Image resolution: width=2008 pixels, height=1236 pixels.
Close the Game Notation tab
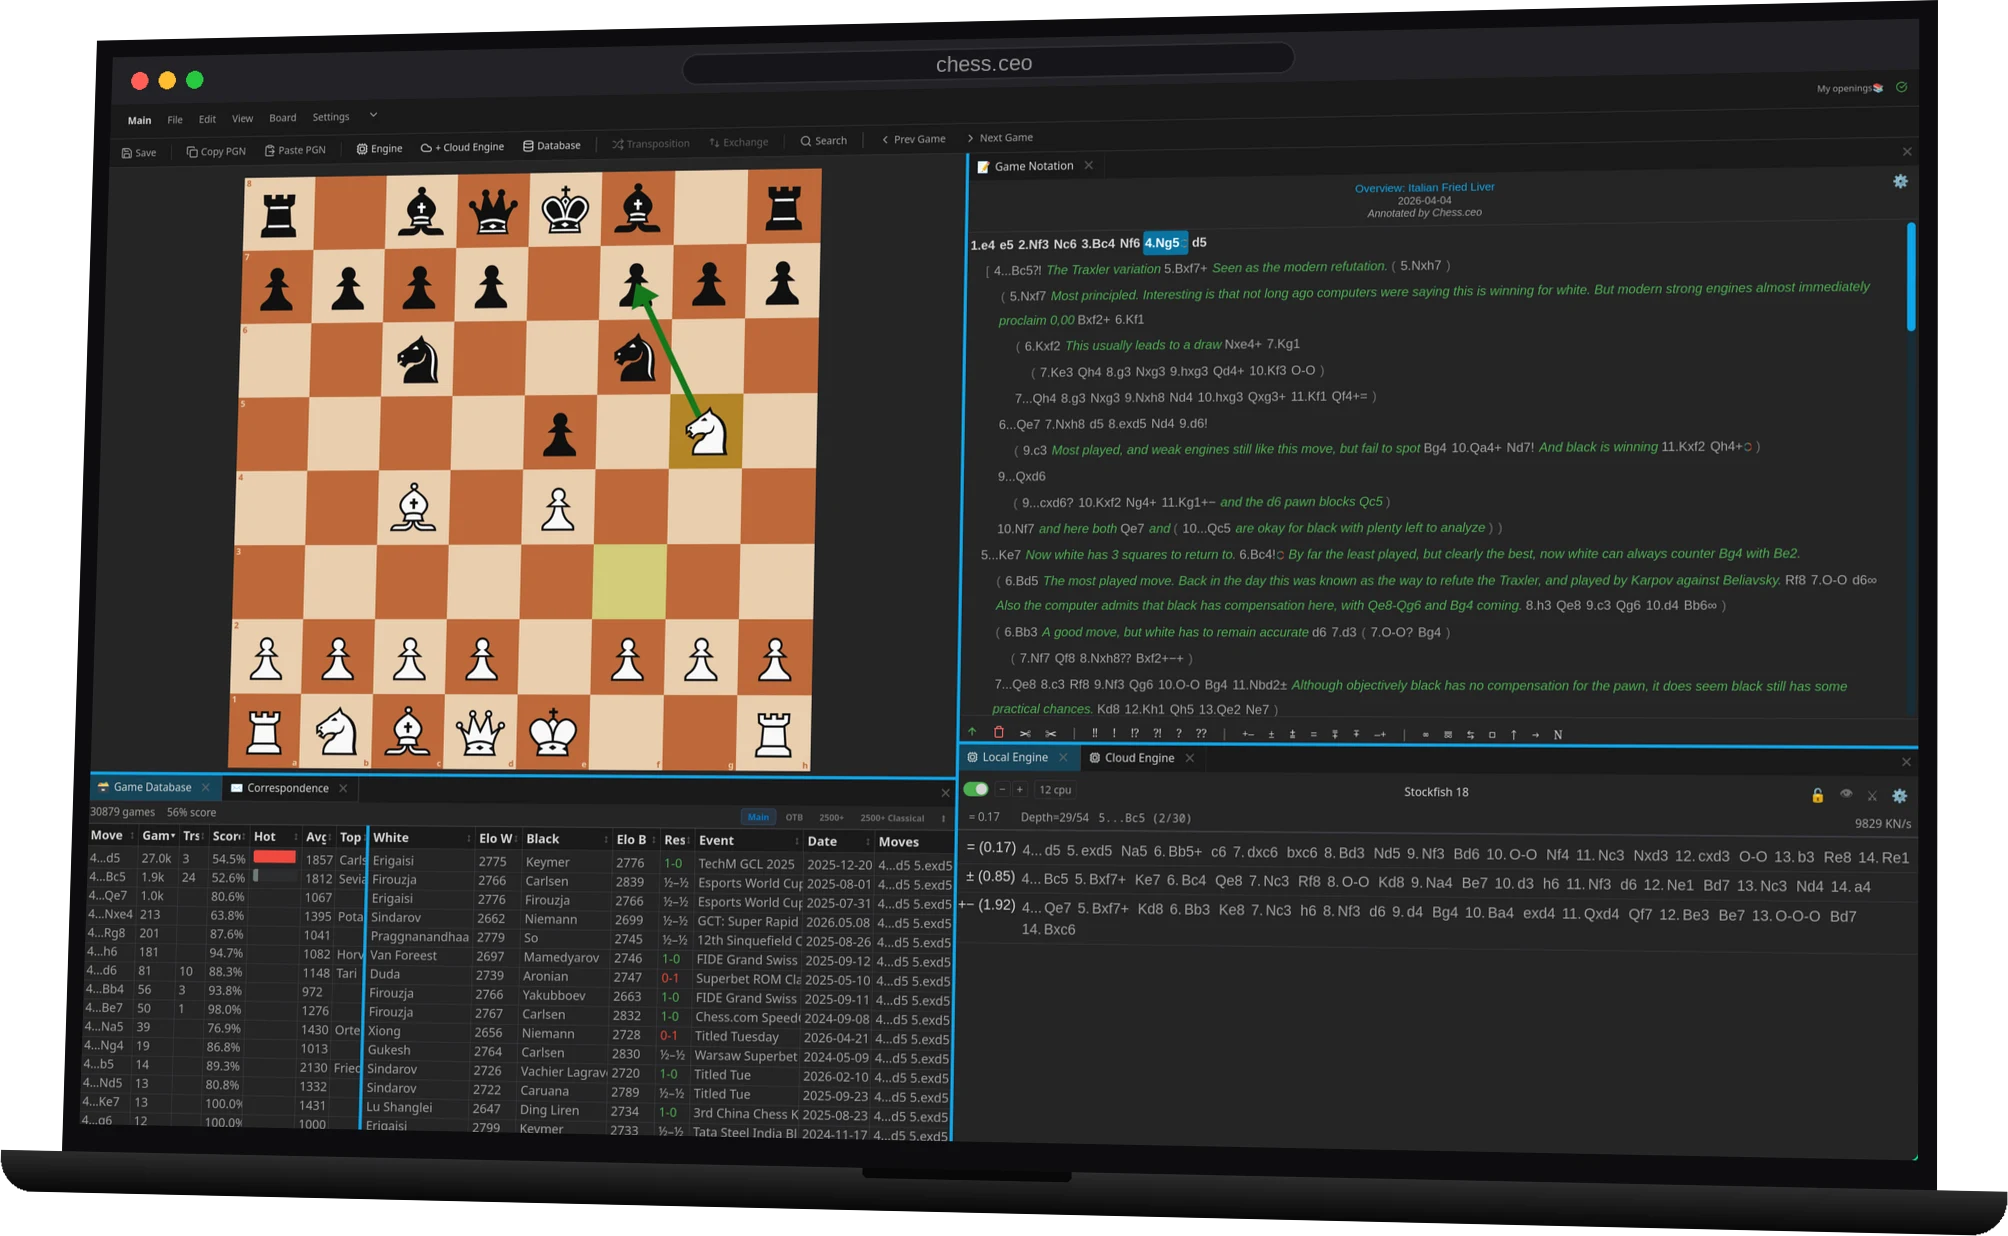[x=1088, y=165]
